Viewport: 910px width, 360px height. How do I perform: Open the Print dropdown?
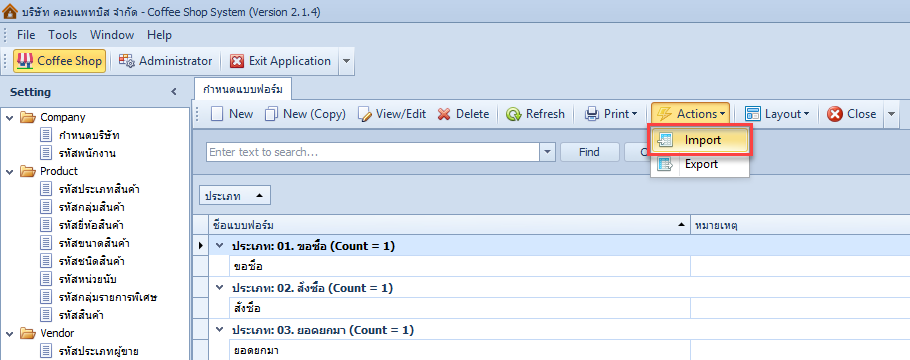(611, 114)
